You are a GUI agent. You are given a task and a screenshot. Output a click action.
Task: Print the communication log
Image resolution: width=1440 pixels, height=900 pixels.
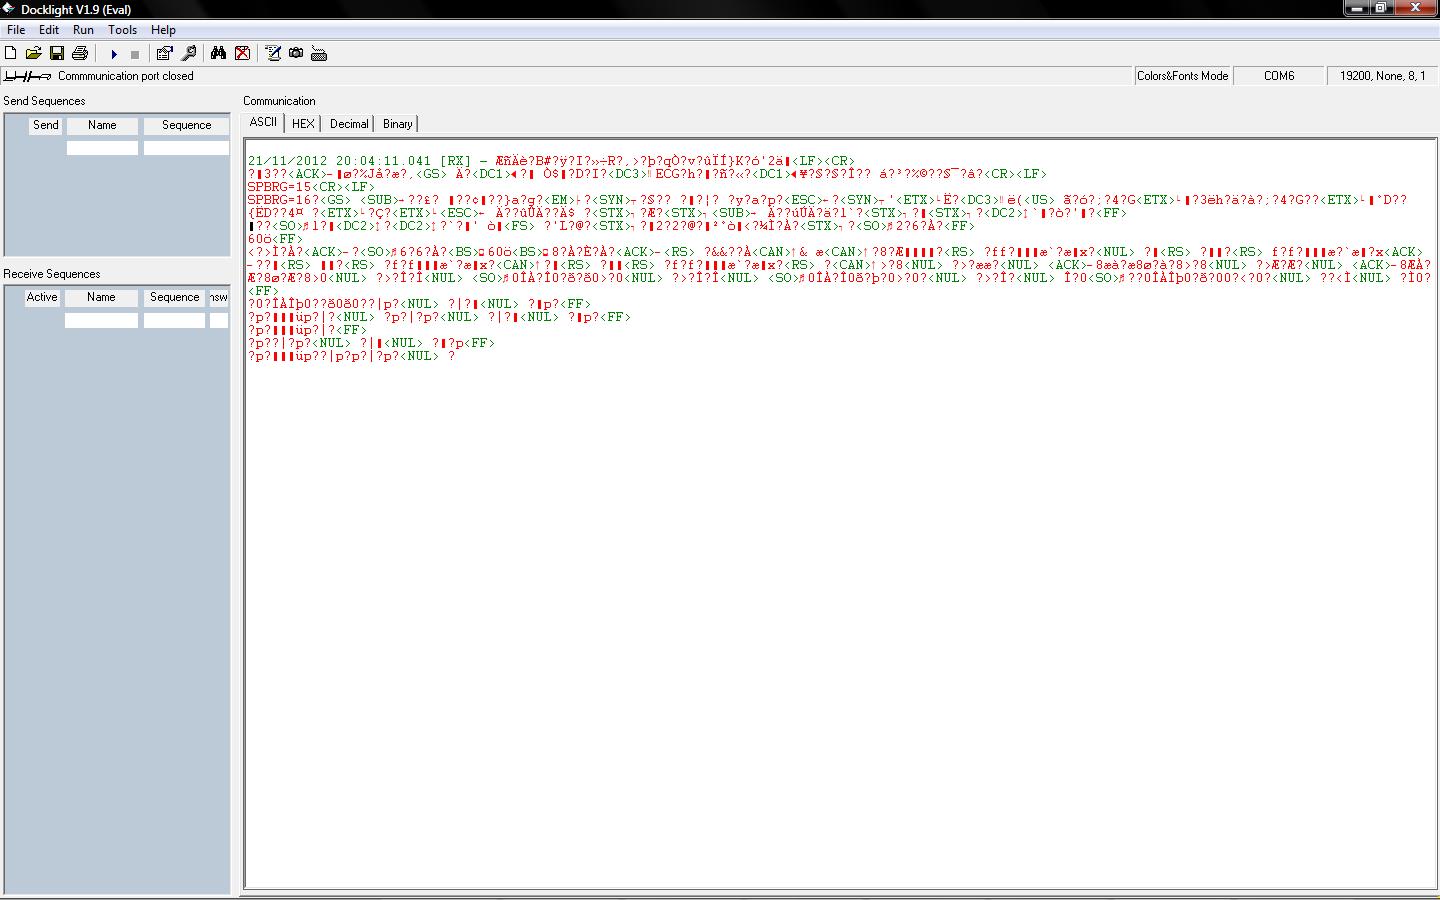tap(80, 53)
